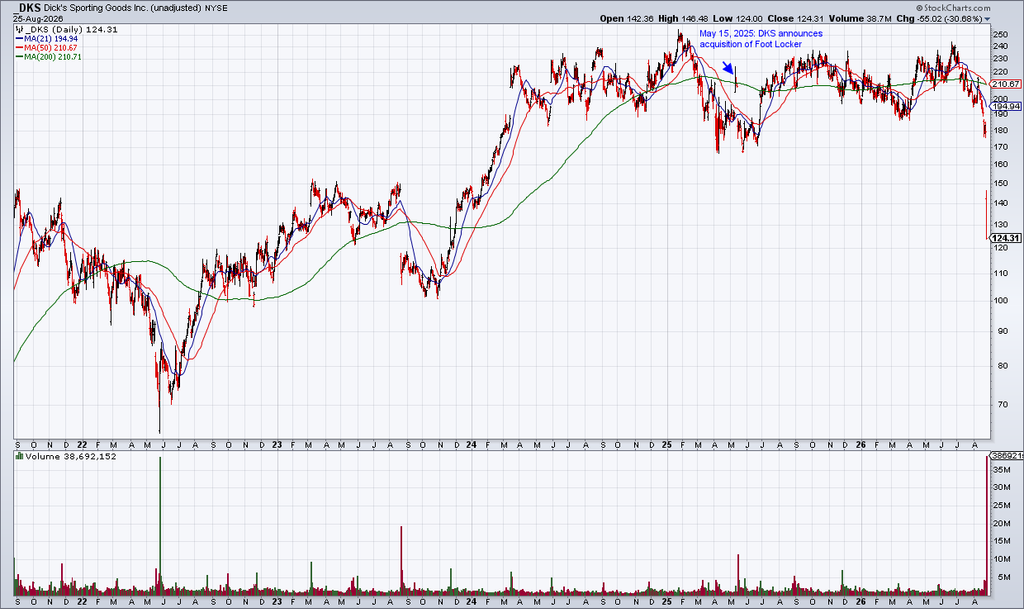
Task: Click the 250 price axis label
Action: pyautogui.click(x=1000, y=35)
